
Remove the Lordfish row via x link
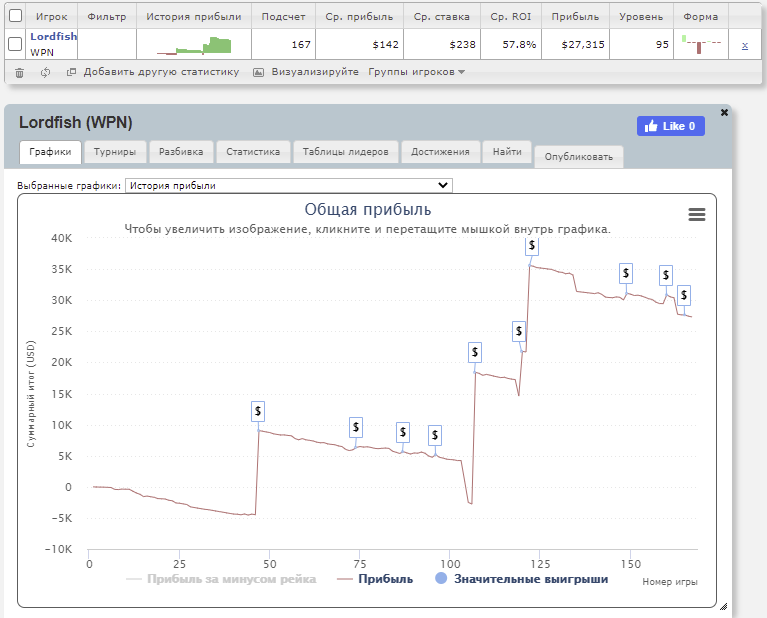744,45
